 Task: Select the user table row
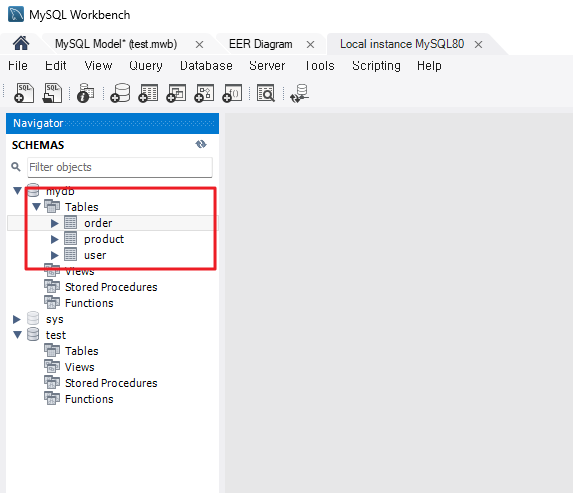pos(95,255)
